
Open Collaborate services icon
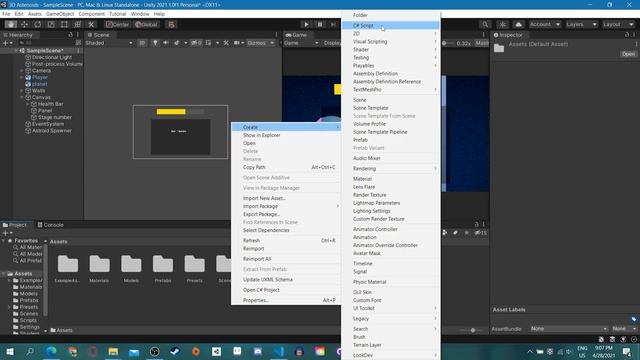click(502, 24)
